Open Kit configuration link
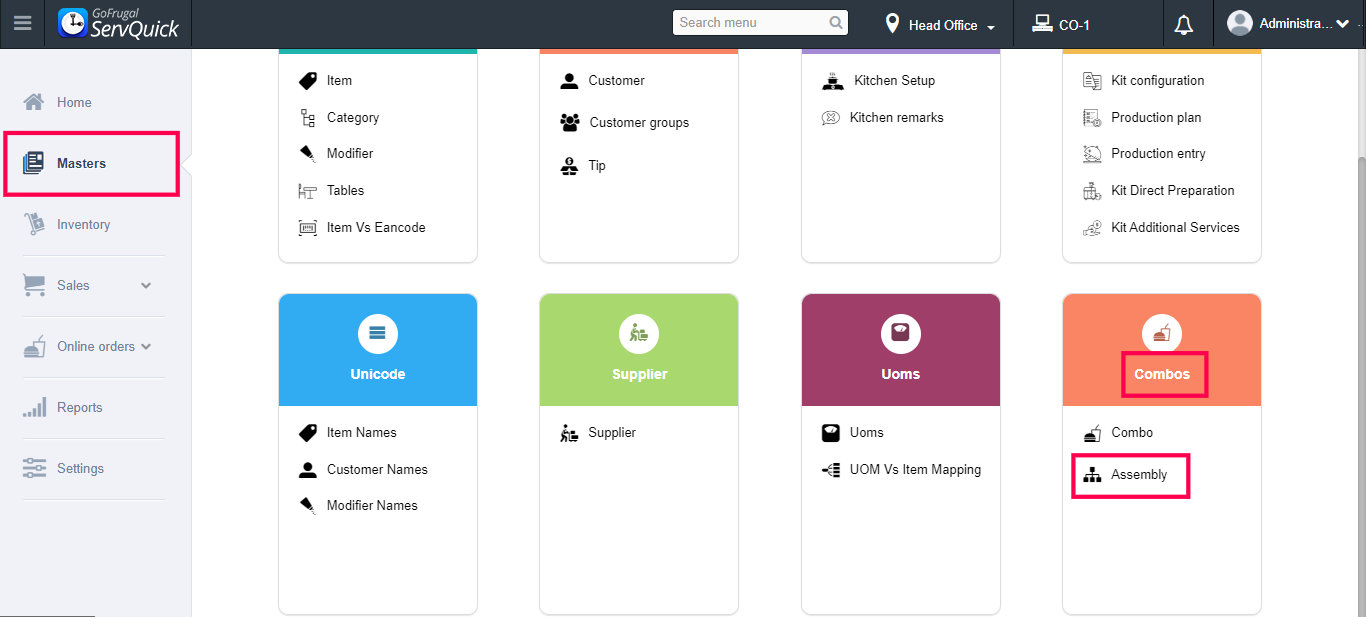 click(1157, 81)
